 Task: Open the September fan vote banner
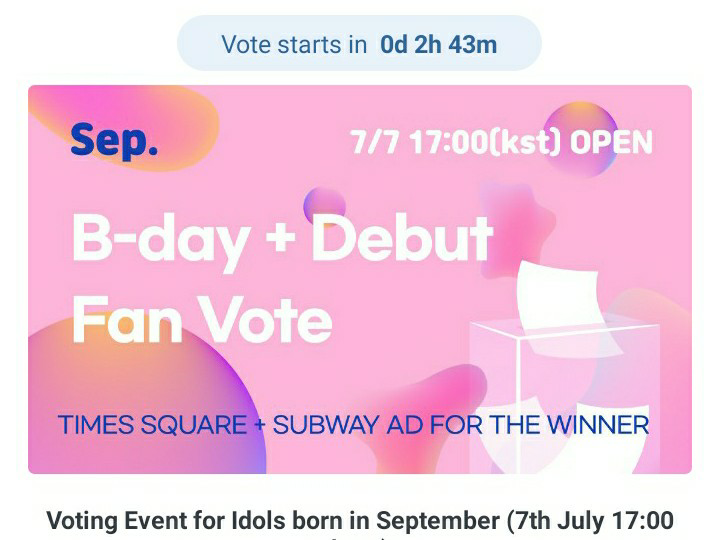point(360,279)
